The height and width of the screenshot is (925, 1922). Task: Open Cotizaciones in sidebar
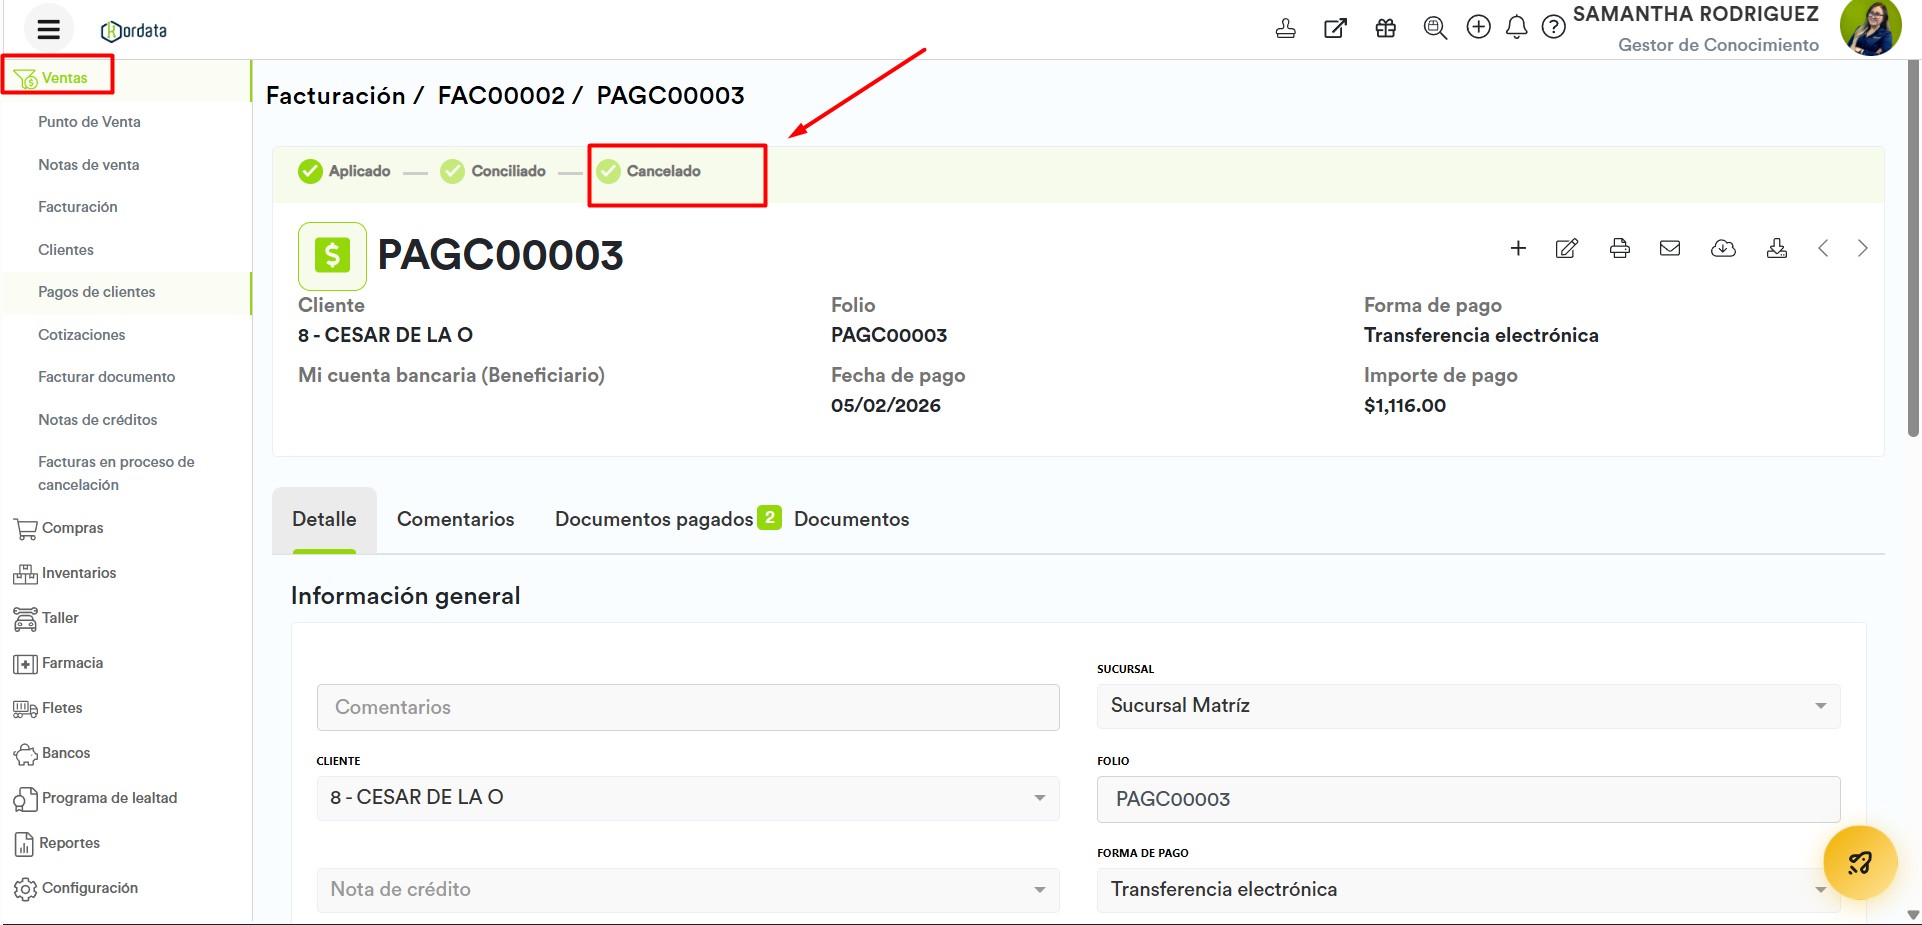tap(82, 335)
